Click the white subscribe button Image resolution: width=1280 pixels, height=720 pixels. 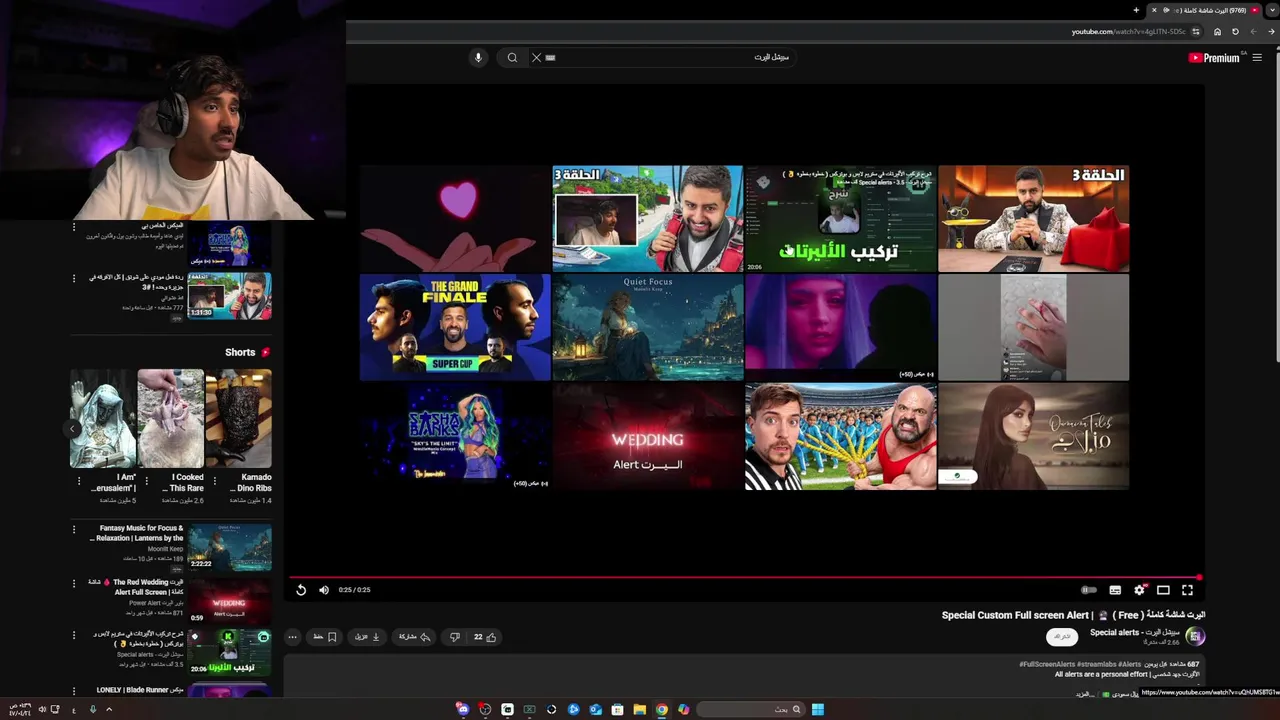tap(1062, 637)
